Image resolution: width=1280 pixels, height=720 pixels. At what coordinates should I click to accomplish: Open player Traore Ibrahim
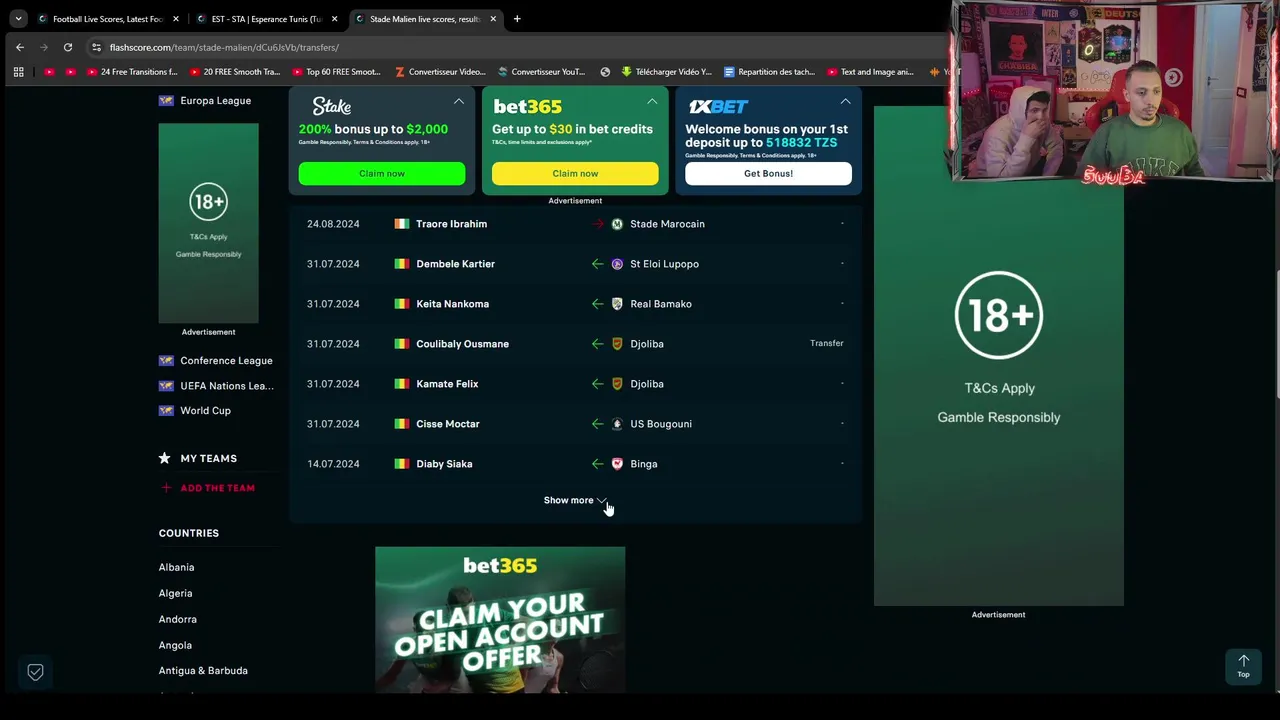[x=451, y=224]
